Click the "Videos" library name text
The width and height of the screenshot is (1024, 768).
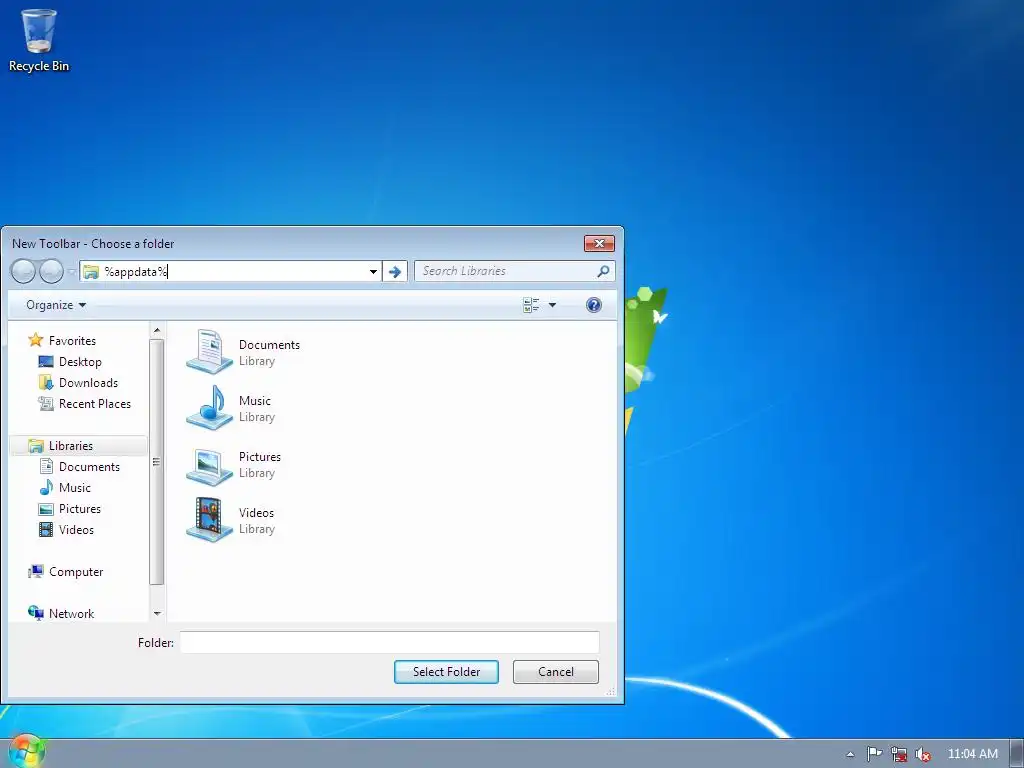256,513
